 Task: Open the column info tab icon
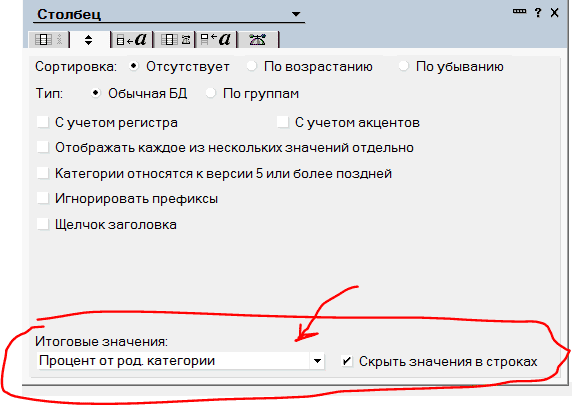[x=48, y=39]
